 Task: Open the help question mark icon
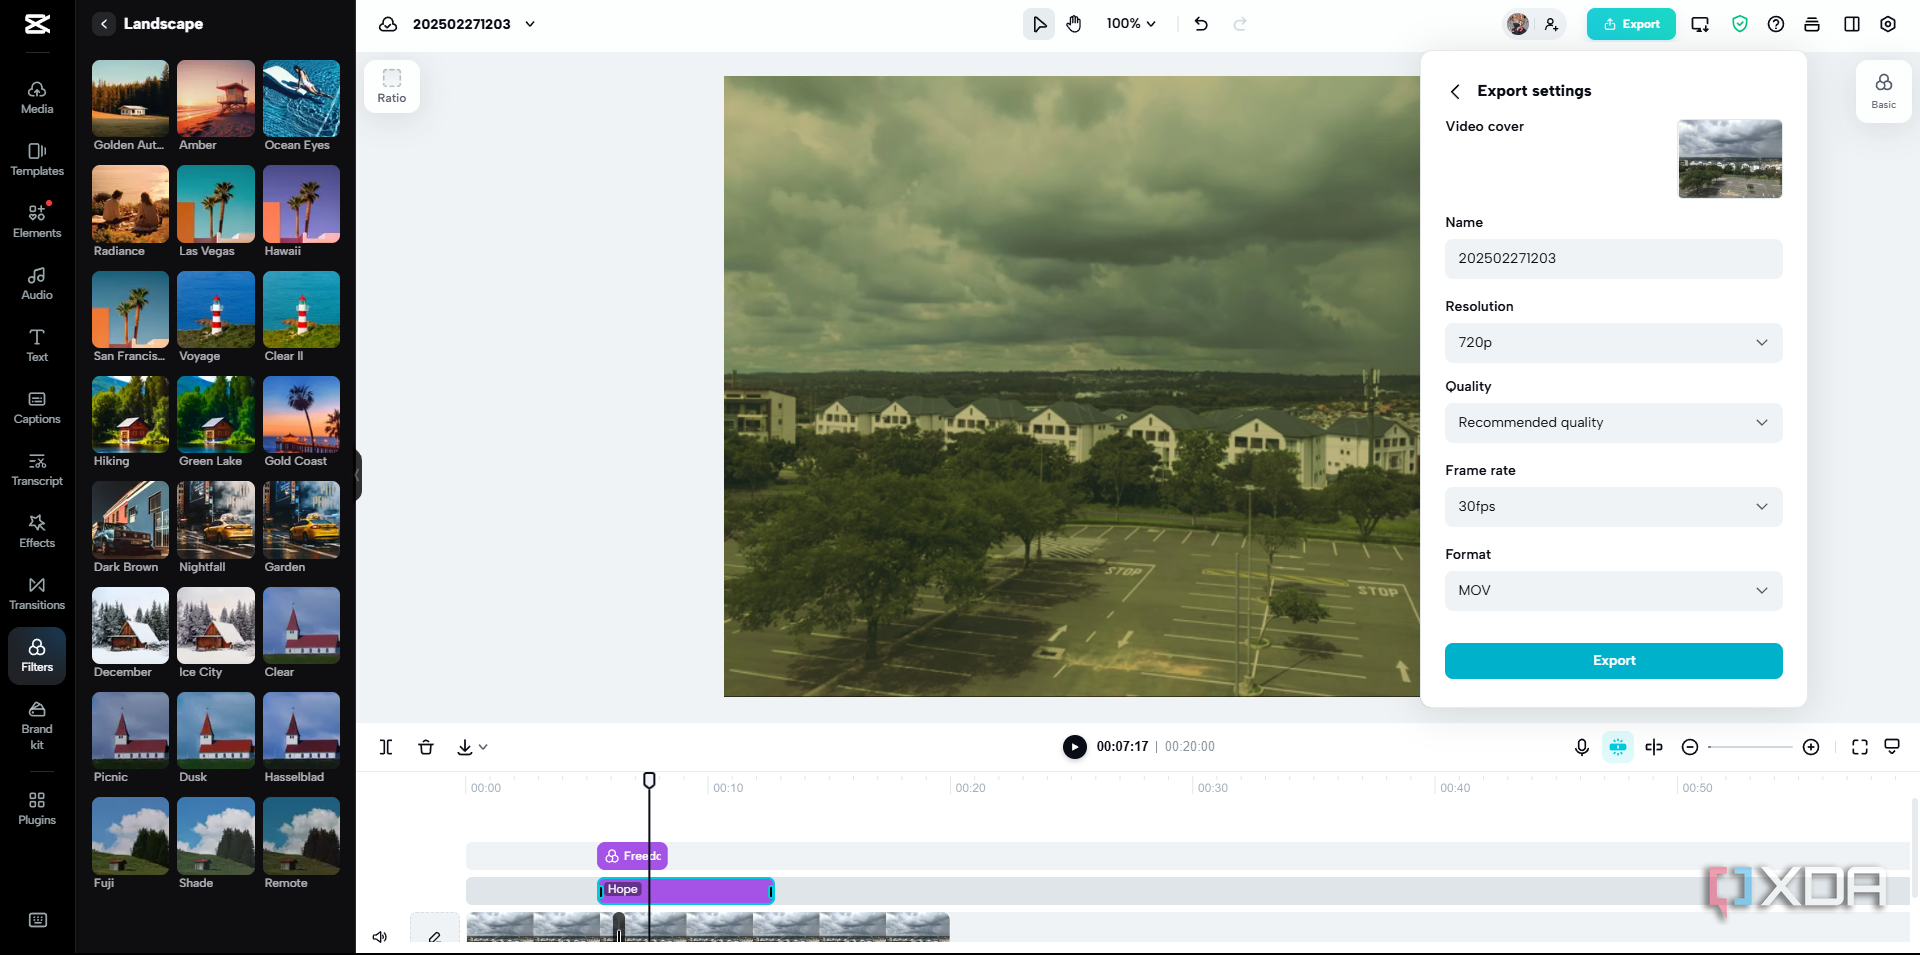1776,24
